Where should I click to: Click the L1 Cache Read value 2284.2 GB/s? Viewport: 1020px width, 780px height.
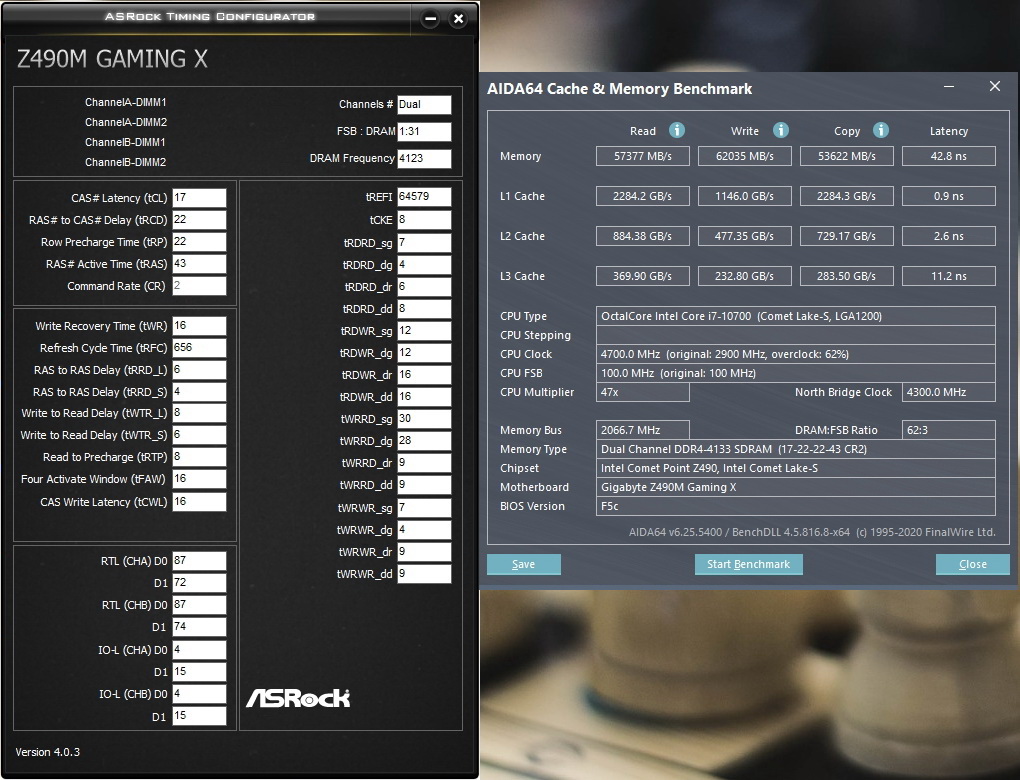click(643, 196)
